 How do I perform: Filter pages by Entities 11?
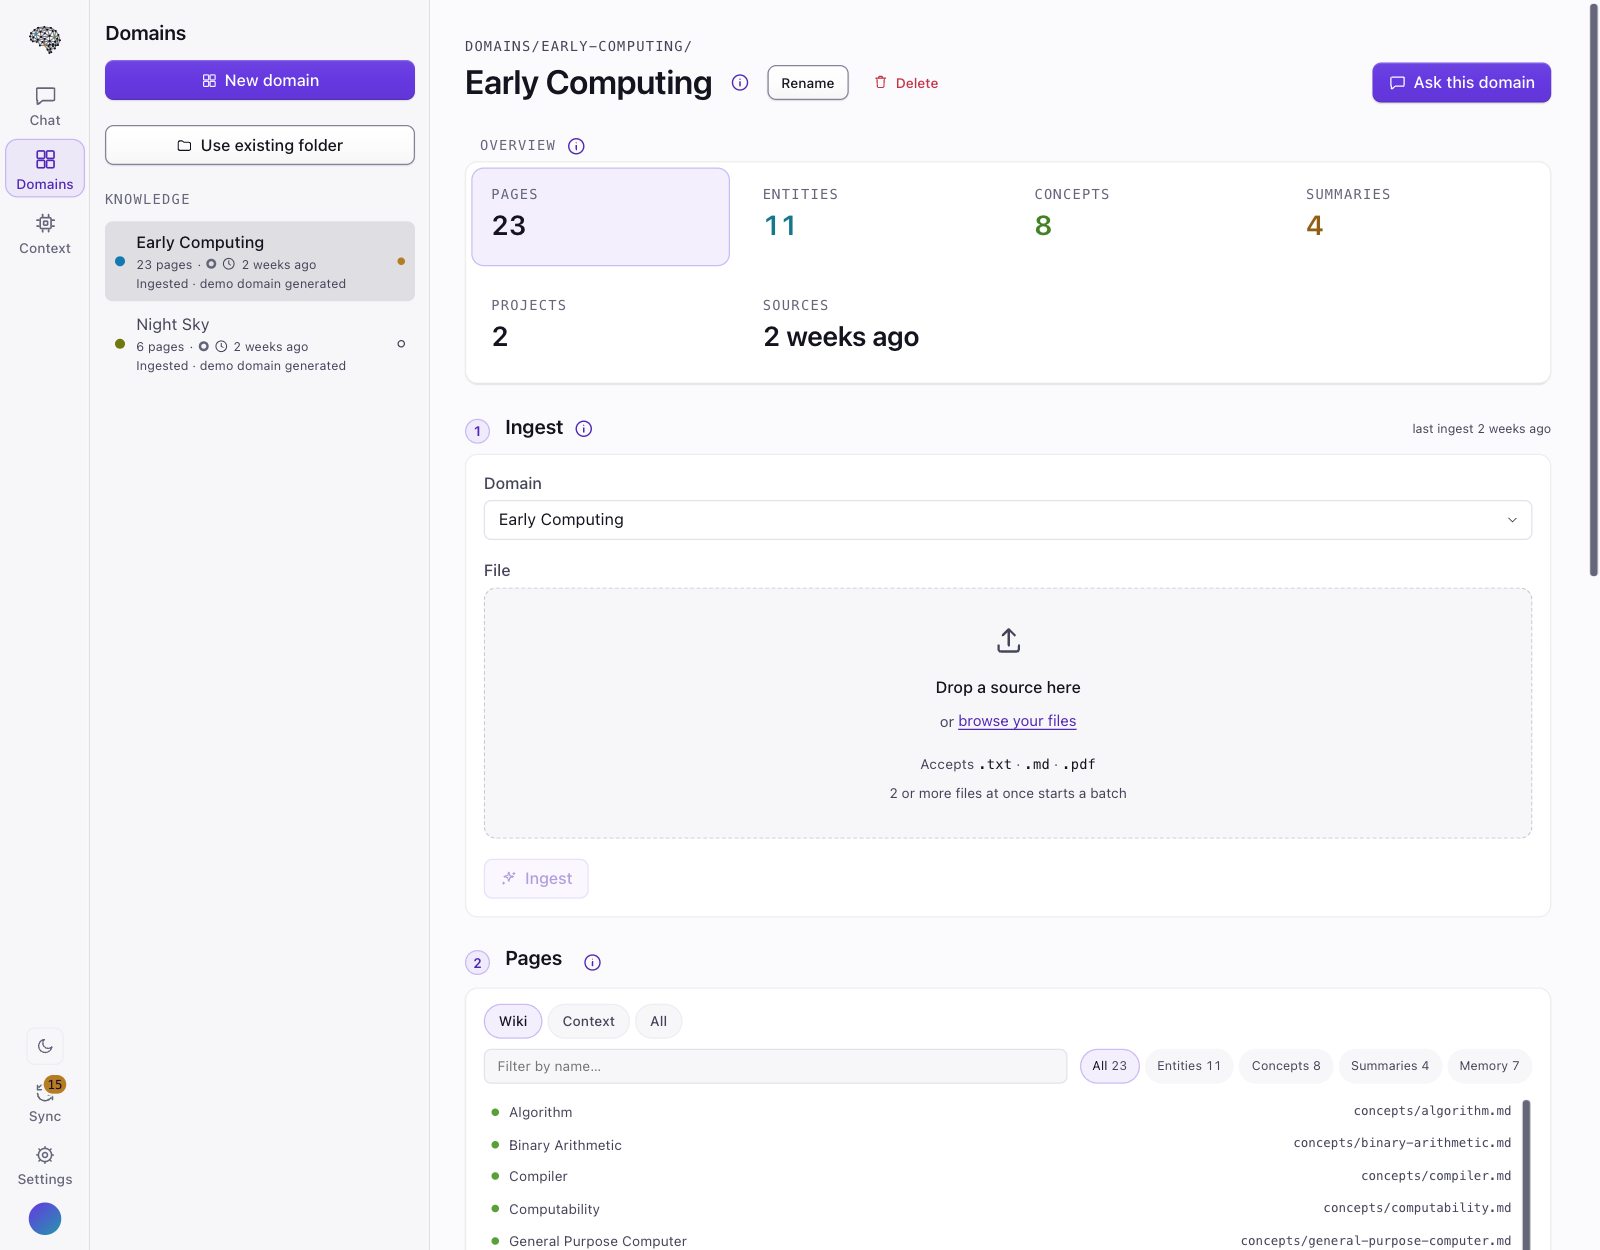coord(1189,1066)
